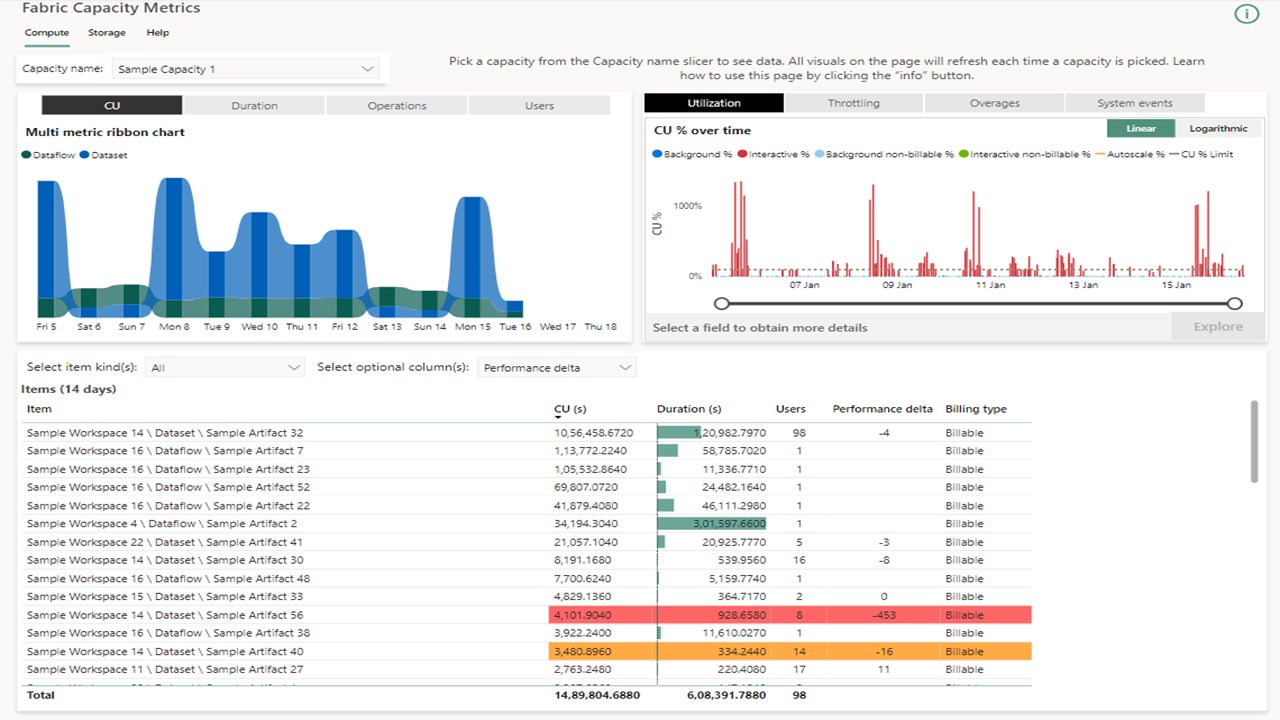Open the Throttling tab
The height and width of the screenshot is (720, 1280).
[x=854, y=103]
